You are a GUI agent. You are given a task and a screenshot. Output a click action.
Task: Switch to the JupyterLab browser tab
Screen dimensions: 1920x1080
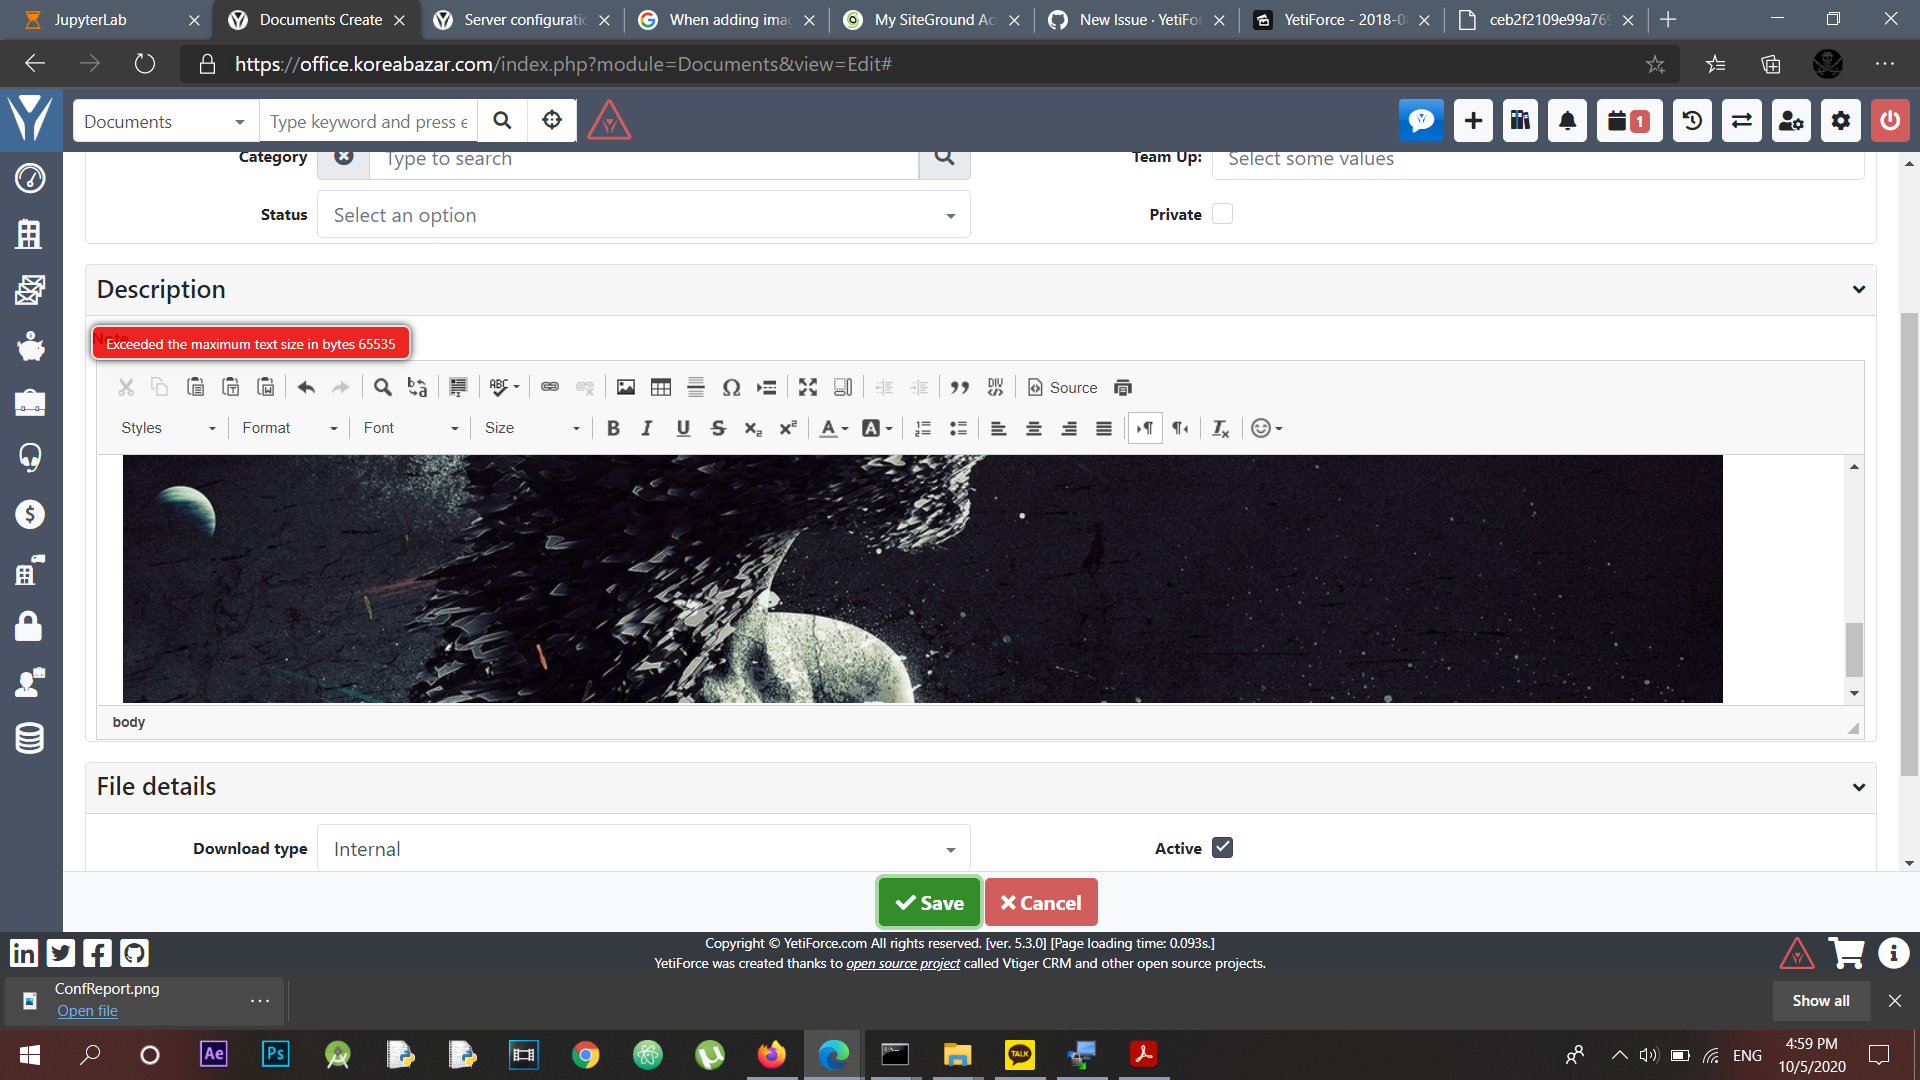(90, 20)
